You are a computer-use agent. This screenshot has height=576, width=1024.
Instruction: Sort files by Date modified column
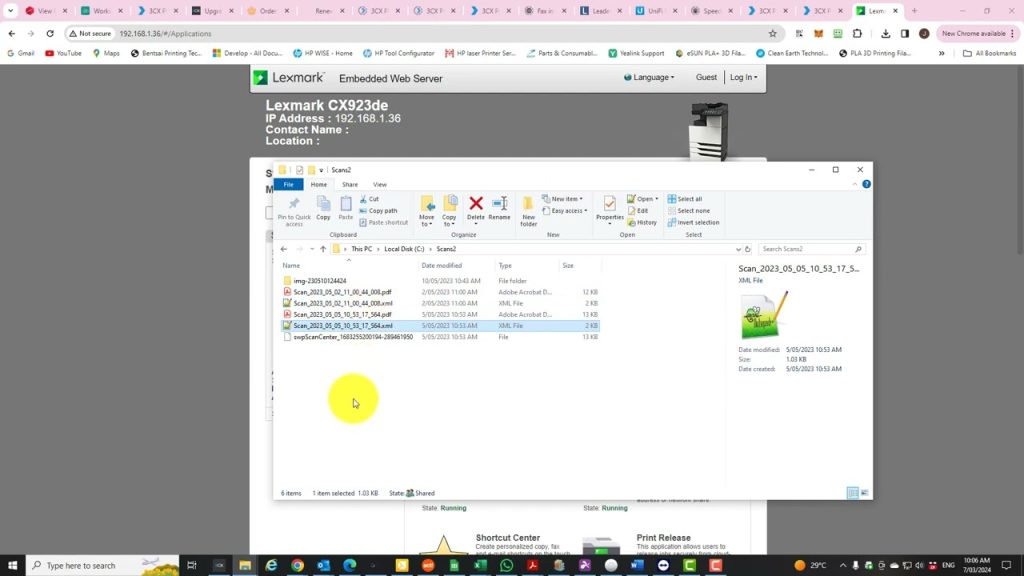[x=441, y=266]
